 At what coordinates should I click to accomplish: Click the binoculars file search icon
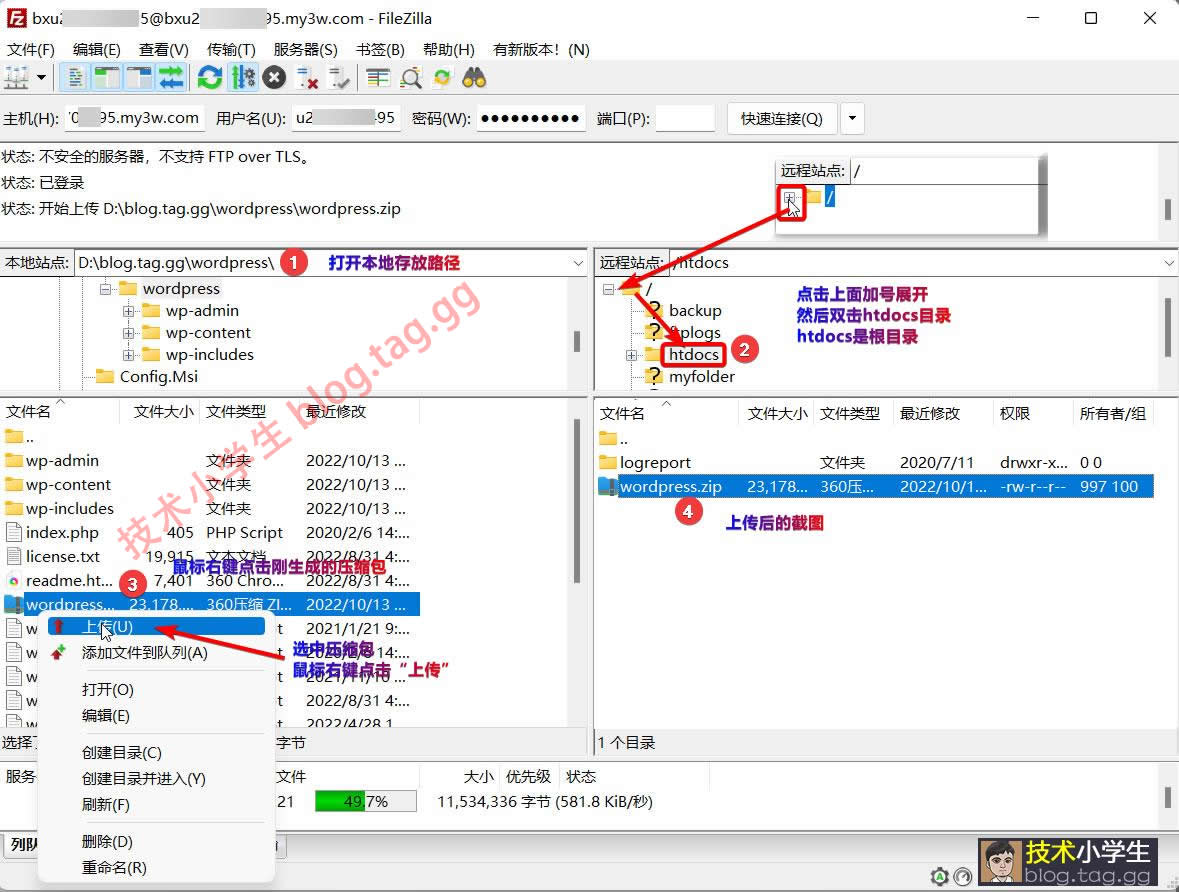474,77
